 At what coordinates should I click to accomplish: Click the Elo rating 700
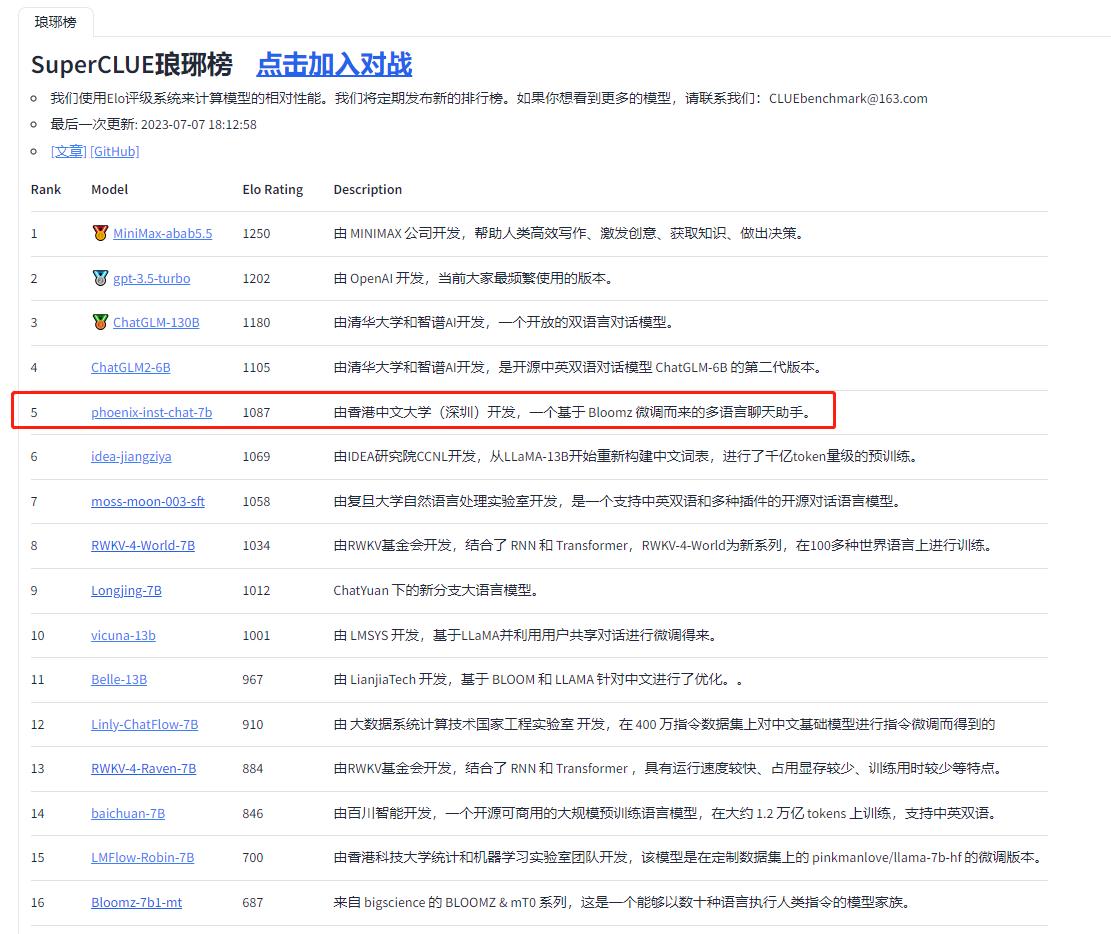click(253, 857)
